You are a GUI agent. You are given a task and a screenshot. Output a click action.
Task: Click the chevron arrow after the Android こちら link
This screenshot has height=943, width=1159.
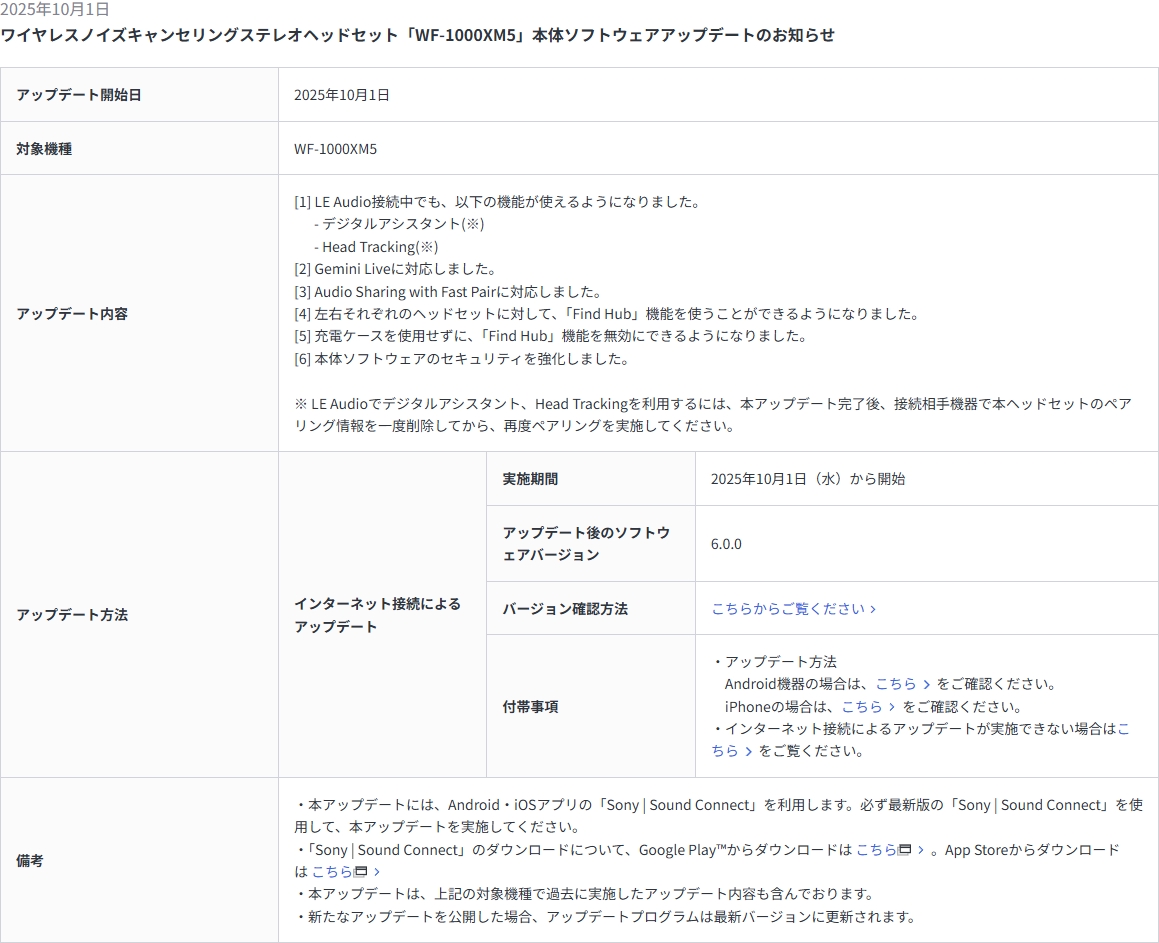(927, 685)
